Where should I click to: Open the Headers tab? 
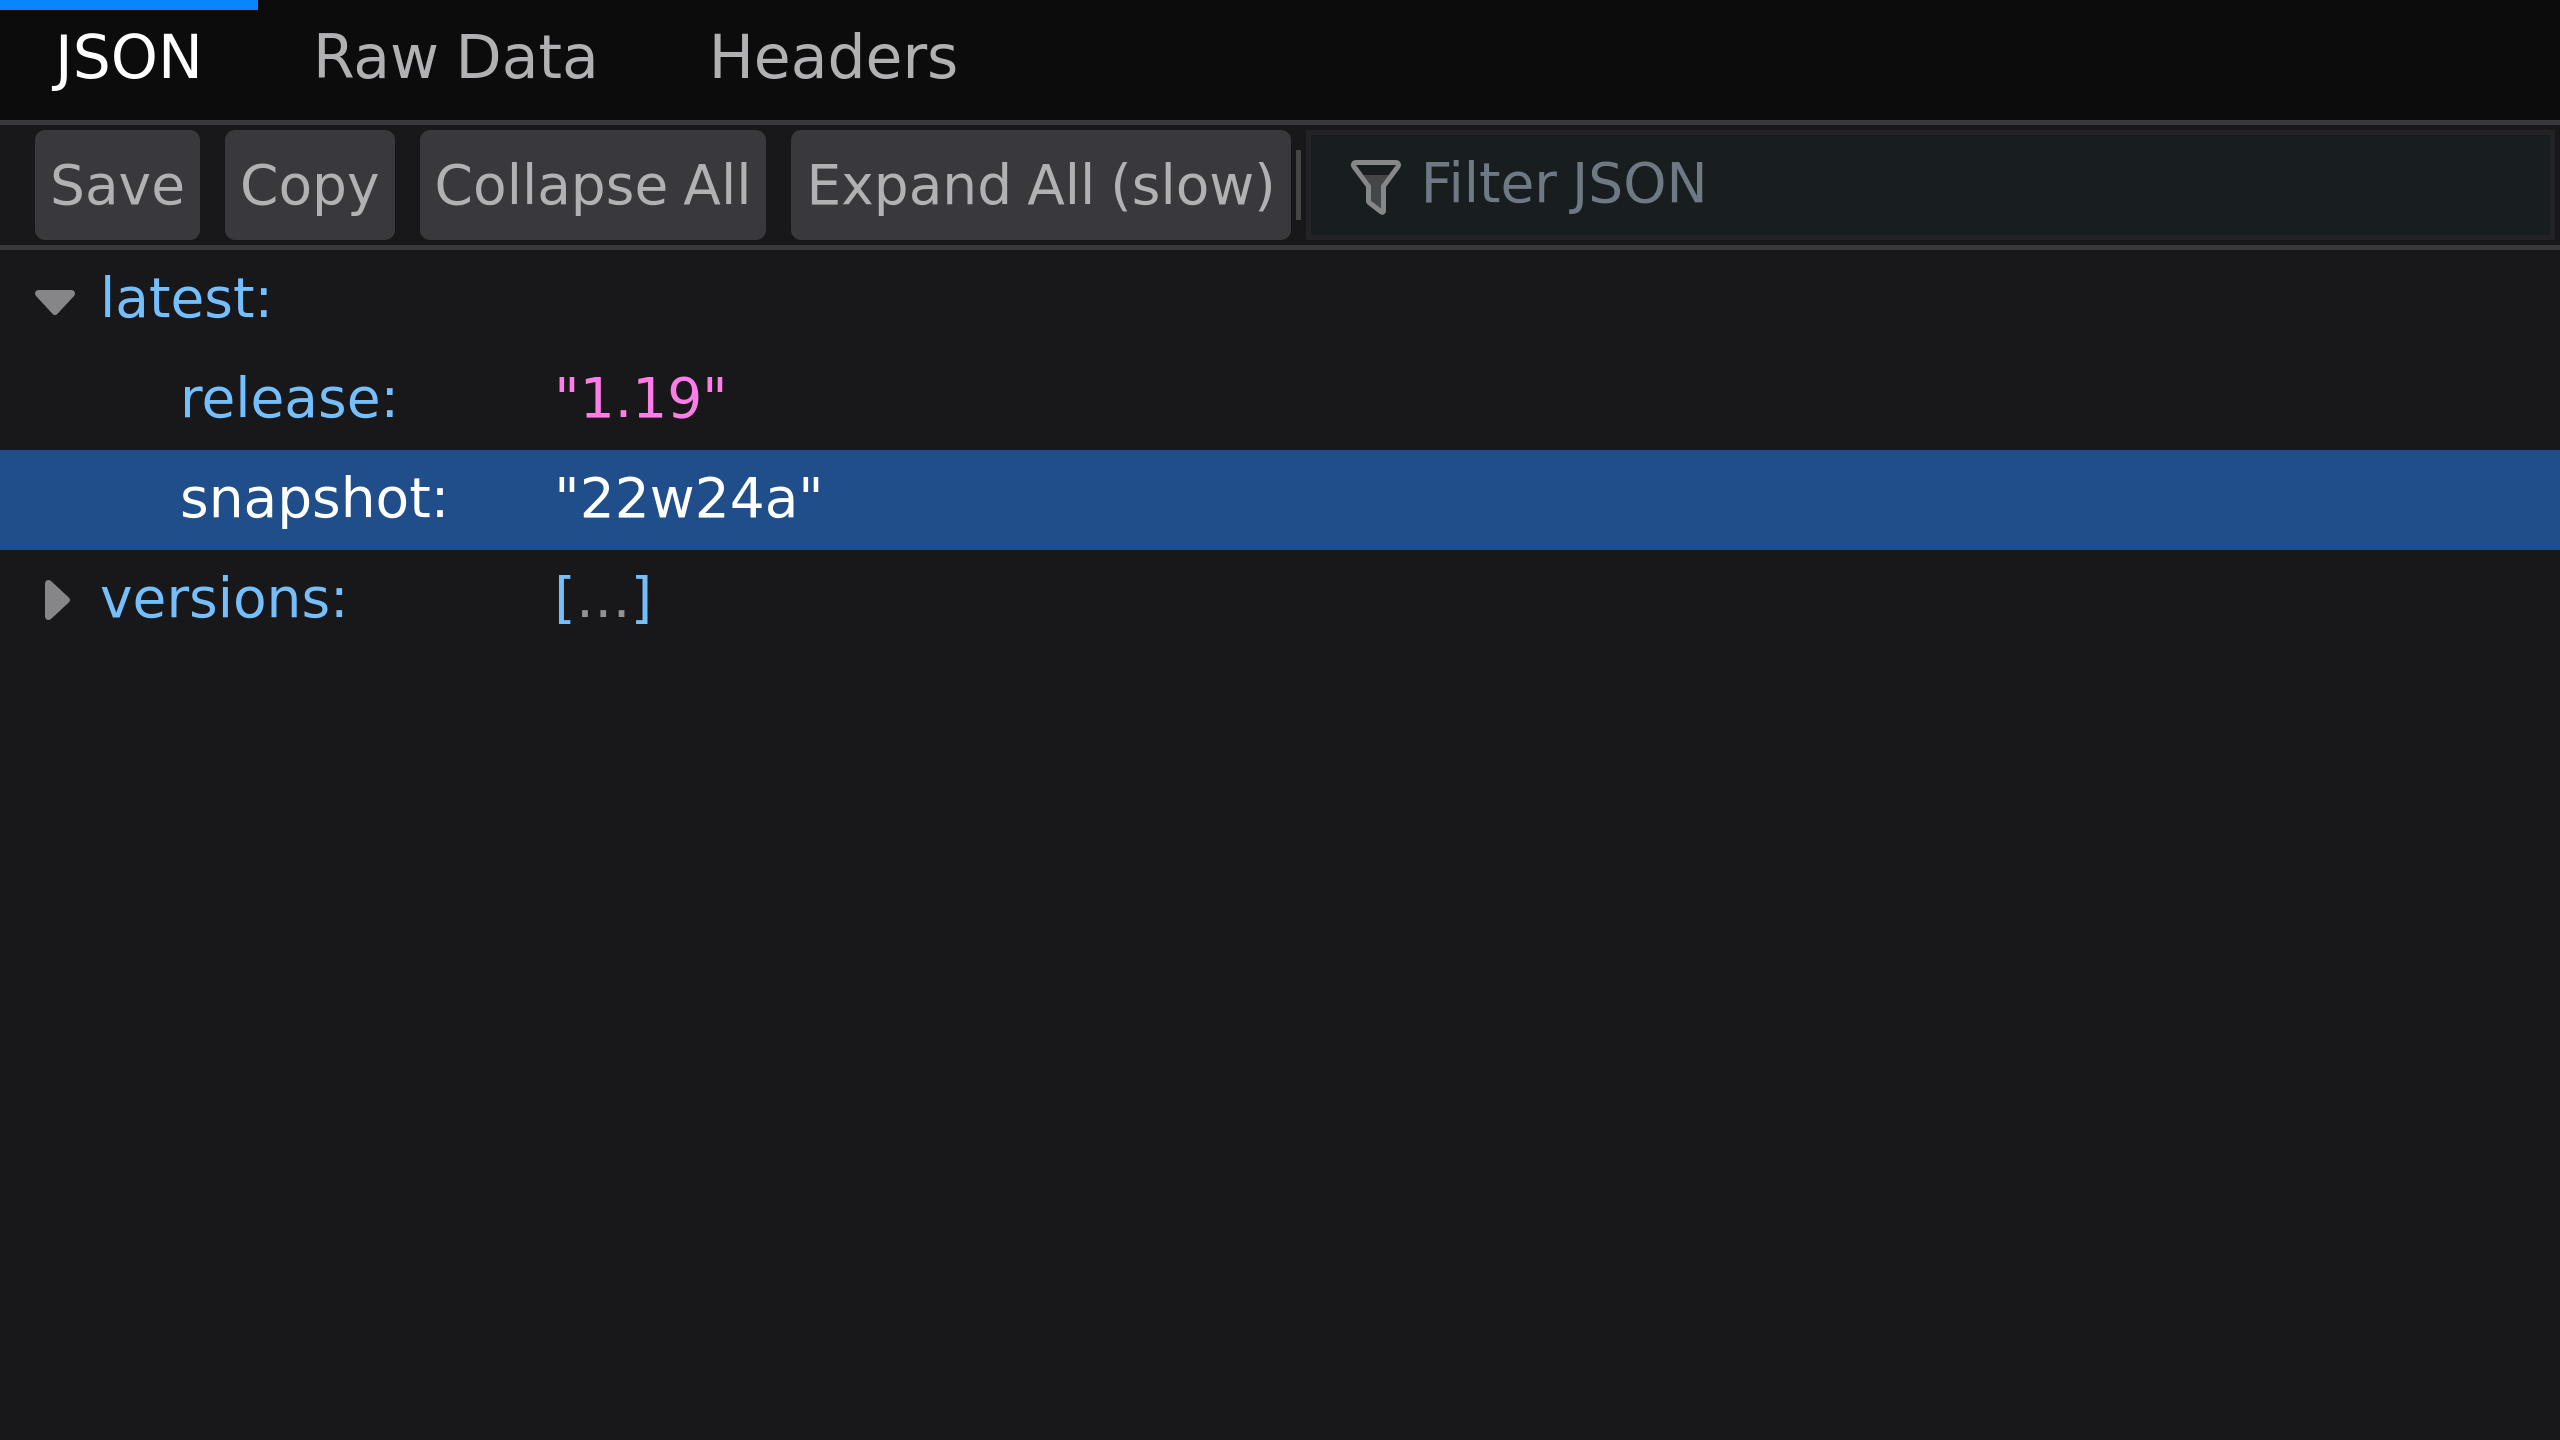[833, 58]
